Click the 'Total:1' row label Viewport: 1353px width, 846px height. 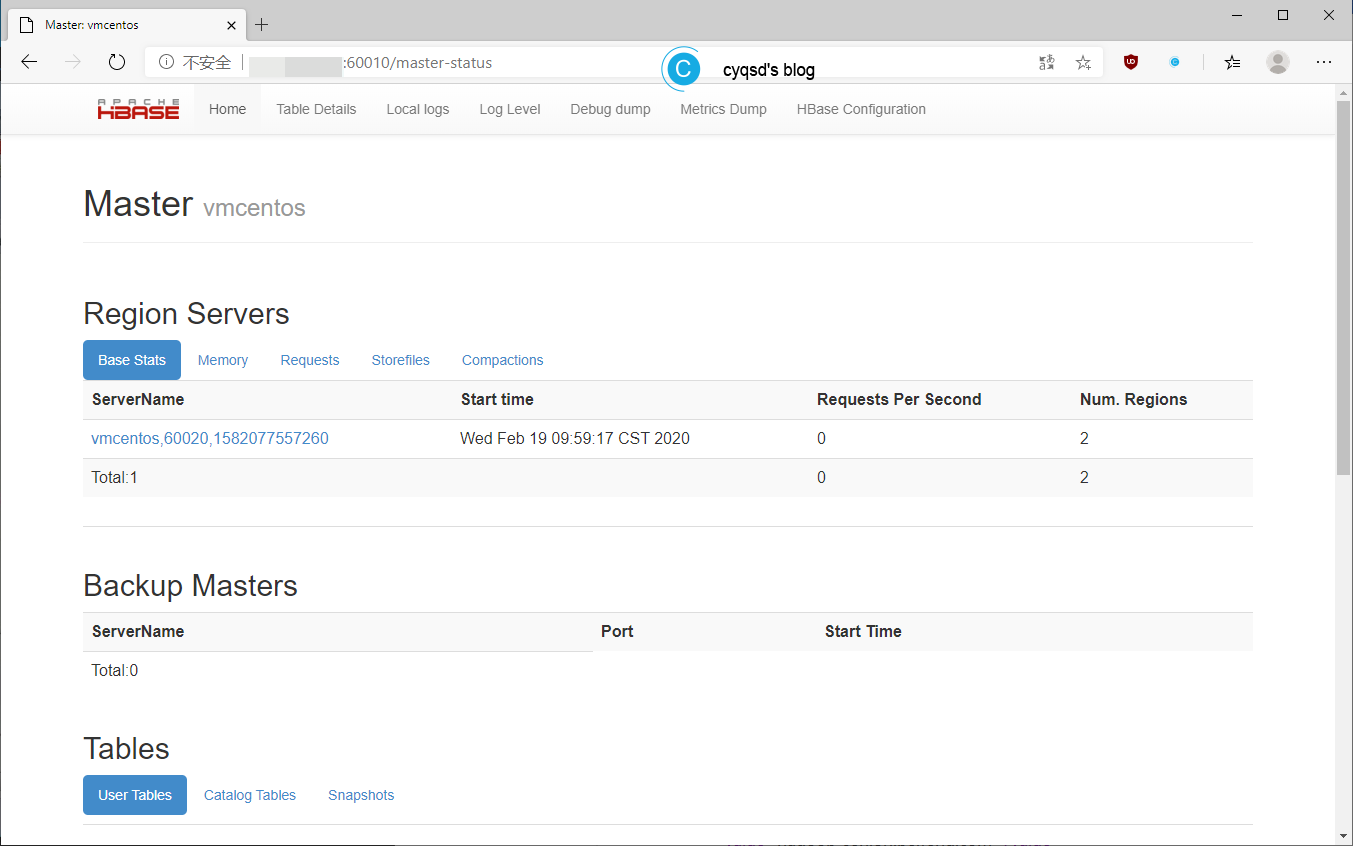point(115,477)
